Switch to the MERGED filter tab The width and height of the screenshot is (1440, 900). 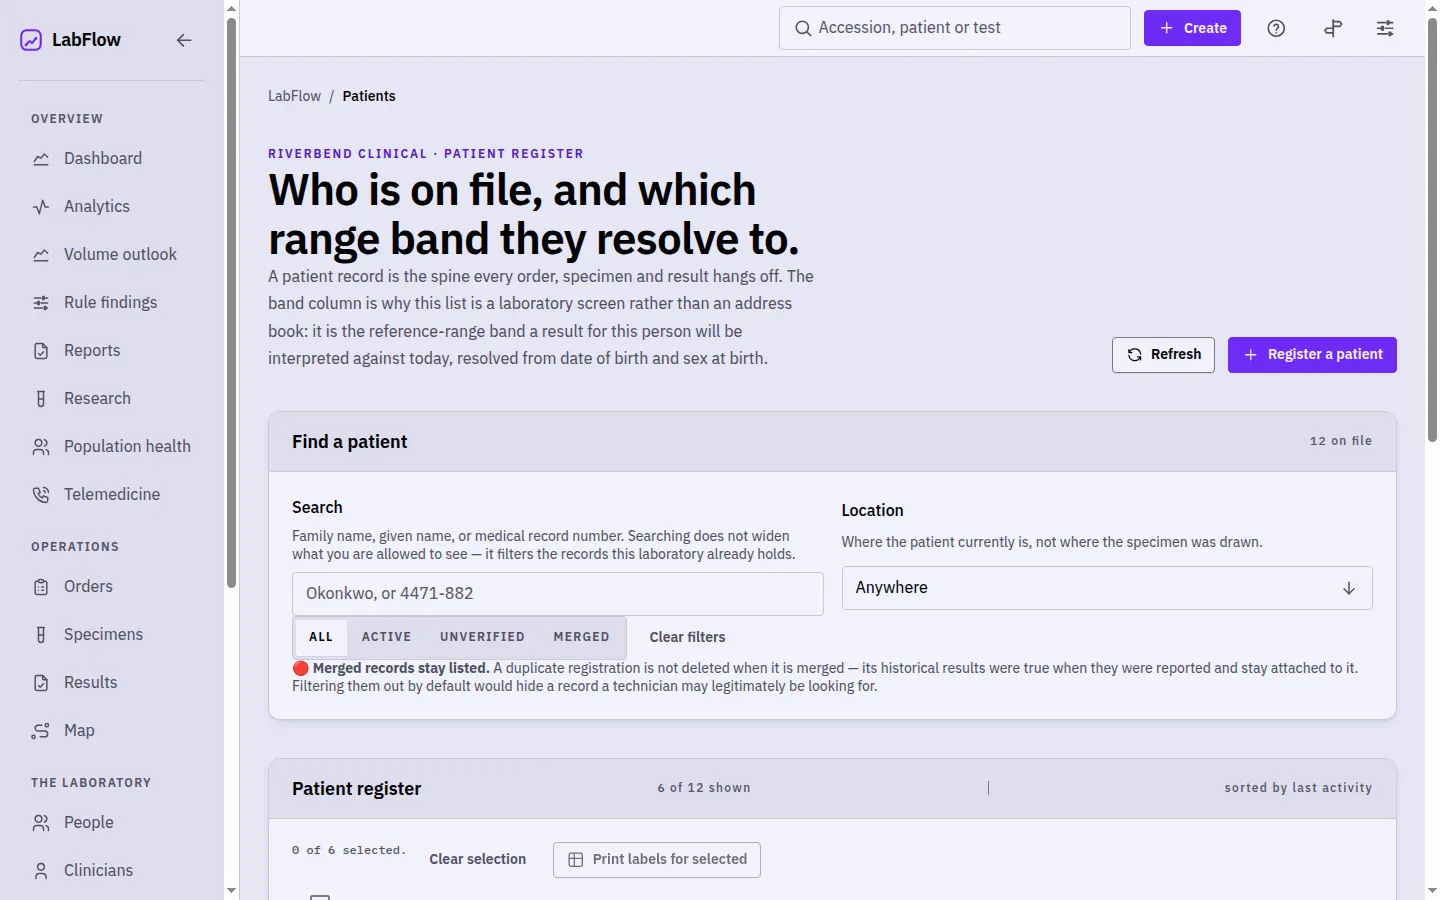(581, 637)
